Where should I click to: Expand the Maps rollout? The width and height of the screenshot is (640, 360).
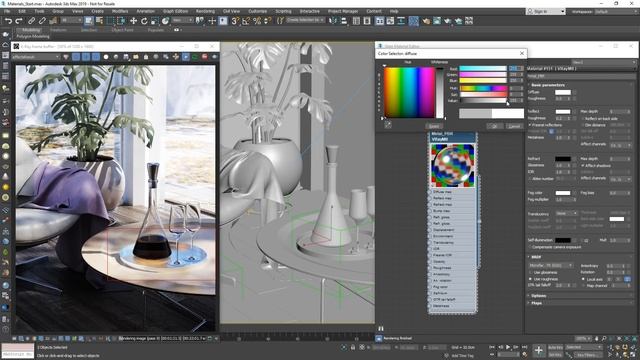(536, 303)
